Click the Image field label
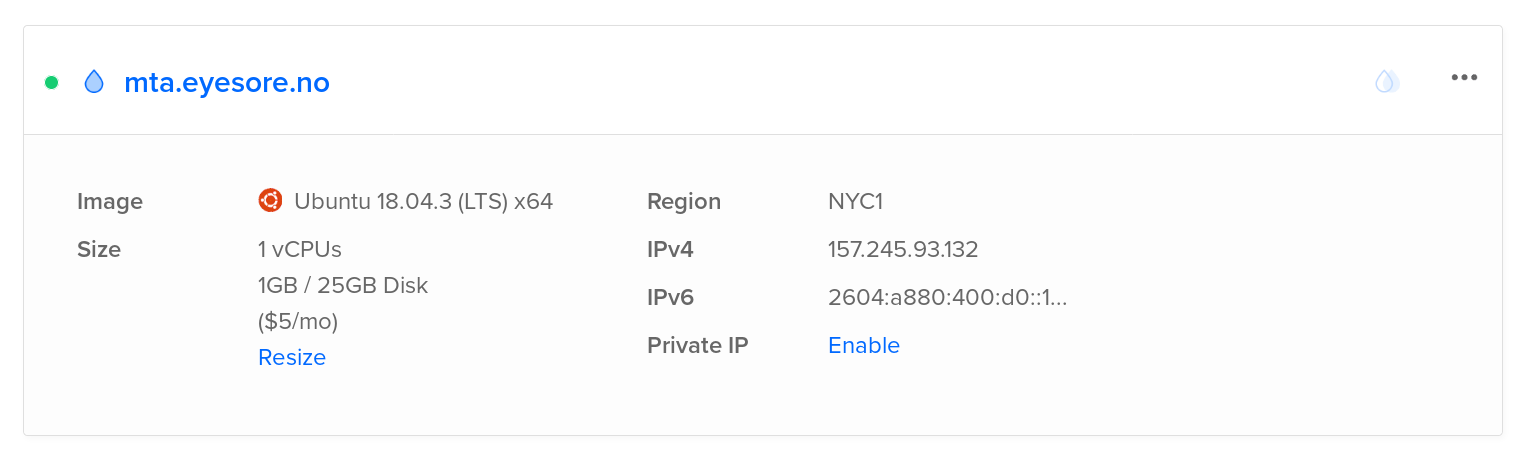 [x=110, y=202]
